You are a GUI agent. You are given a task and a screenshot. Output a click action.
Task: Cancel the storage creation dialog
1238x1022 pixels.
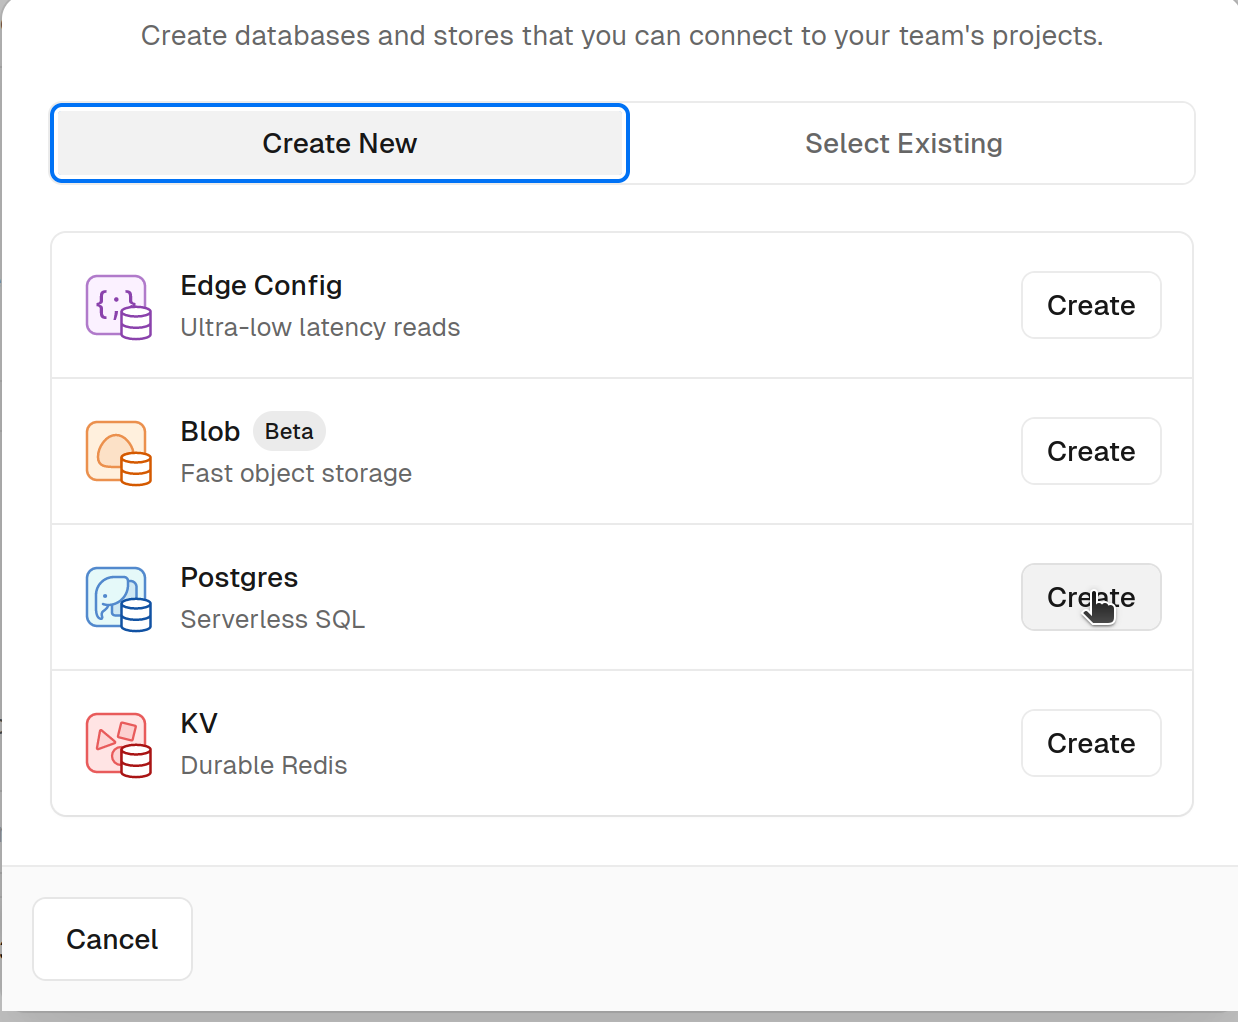coord(112,938)
